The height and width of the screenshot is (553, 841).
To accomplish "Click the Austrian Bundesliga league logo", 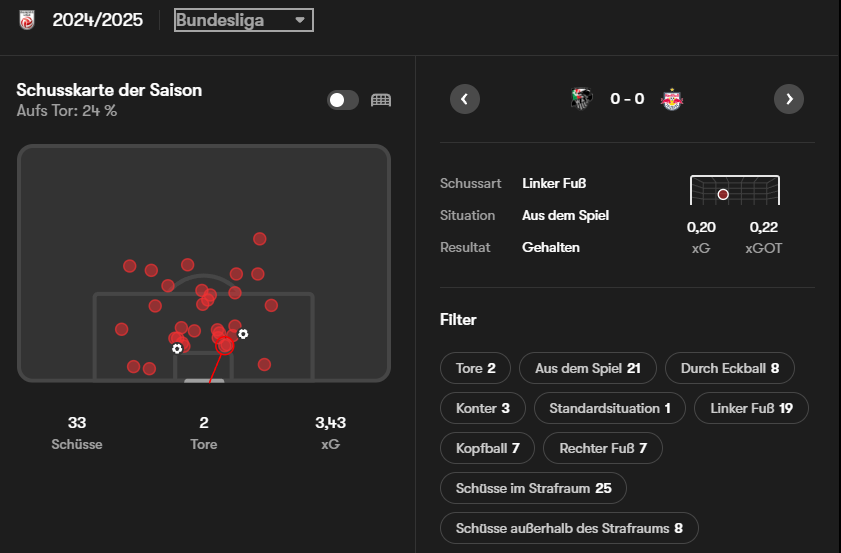I will click(27, 20).
